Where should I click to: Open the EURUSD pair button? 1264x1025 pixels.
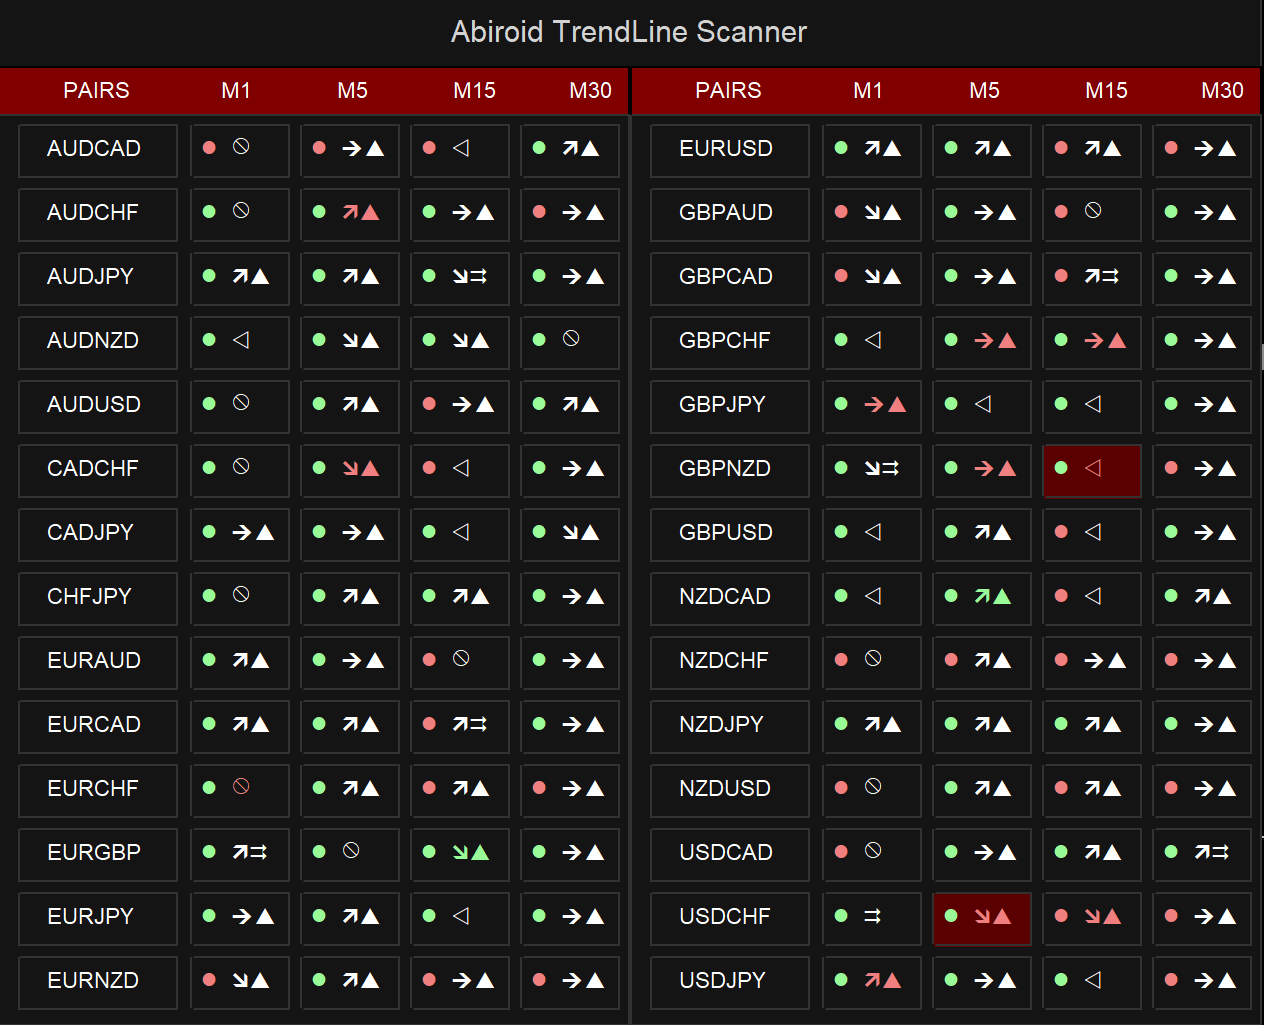coord(729,149)
